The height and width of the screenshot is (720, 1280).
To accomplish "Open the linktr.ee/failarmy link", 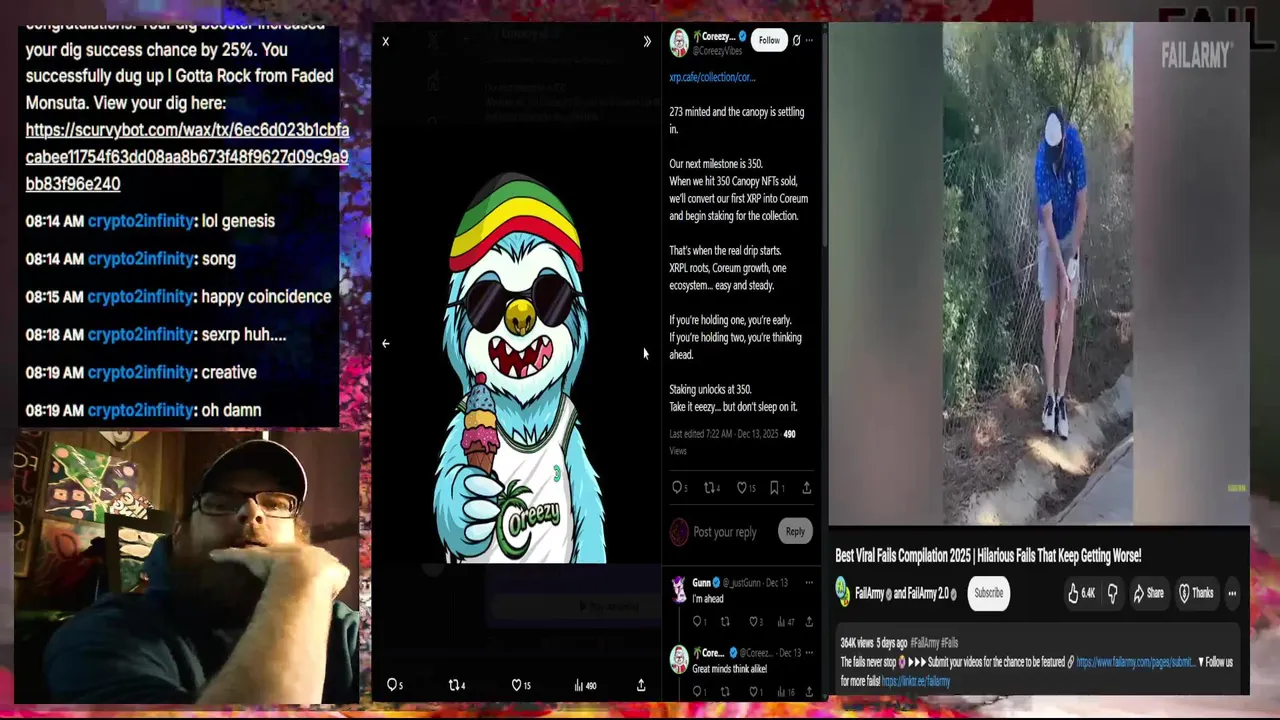I will [x=916, y=681].
